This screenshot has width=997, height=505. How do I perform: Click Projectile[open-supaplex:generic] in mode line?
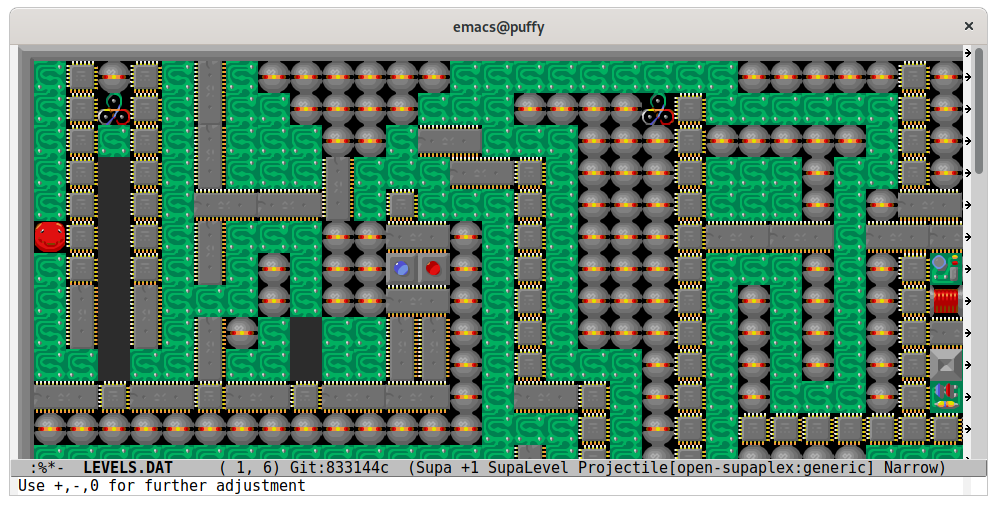(726, 468)
